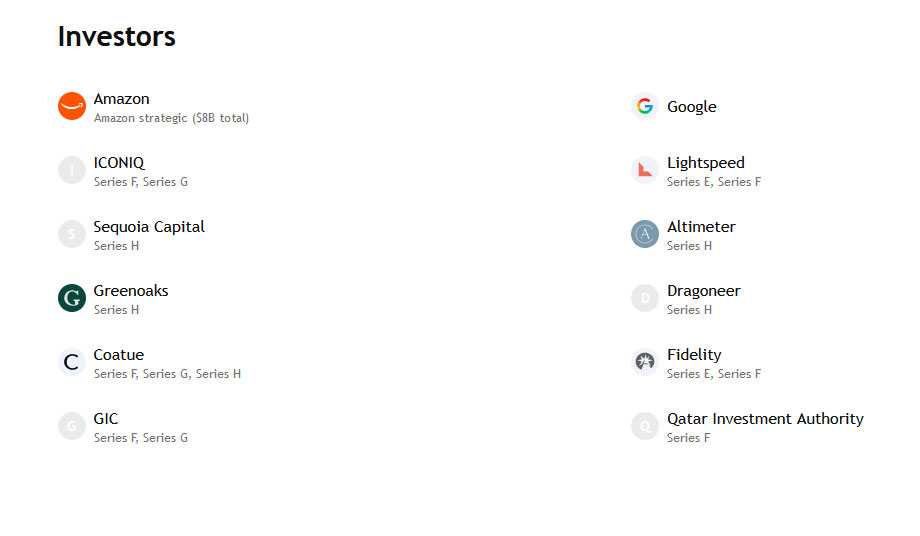
Task: Select the Coatue C logo icon
Action: point(72,362)
